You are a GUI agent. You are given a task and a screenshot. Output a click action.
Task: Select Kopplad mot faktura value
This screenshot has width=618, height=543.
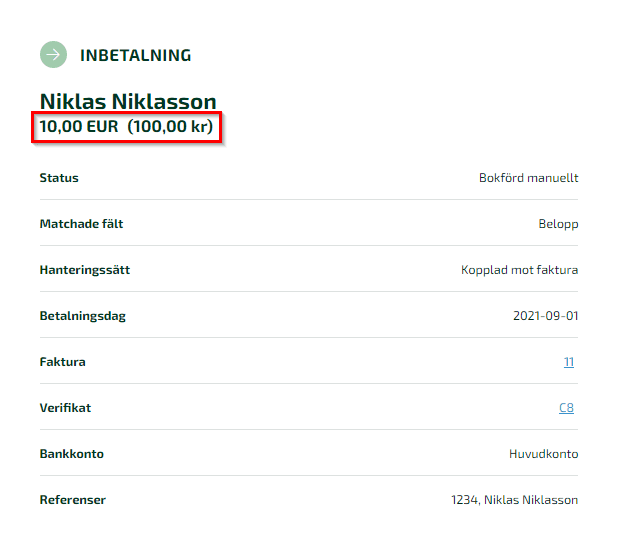519,270
